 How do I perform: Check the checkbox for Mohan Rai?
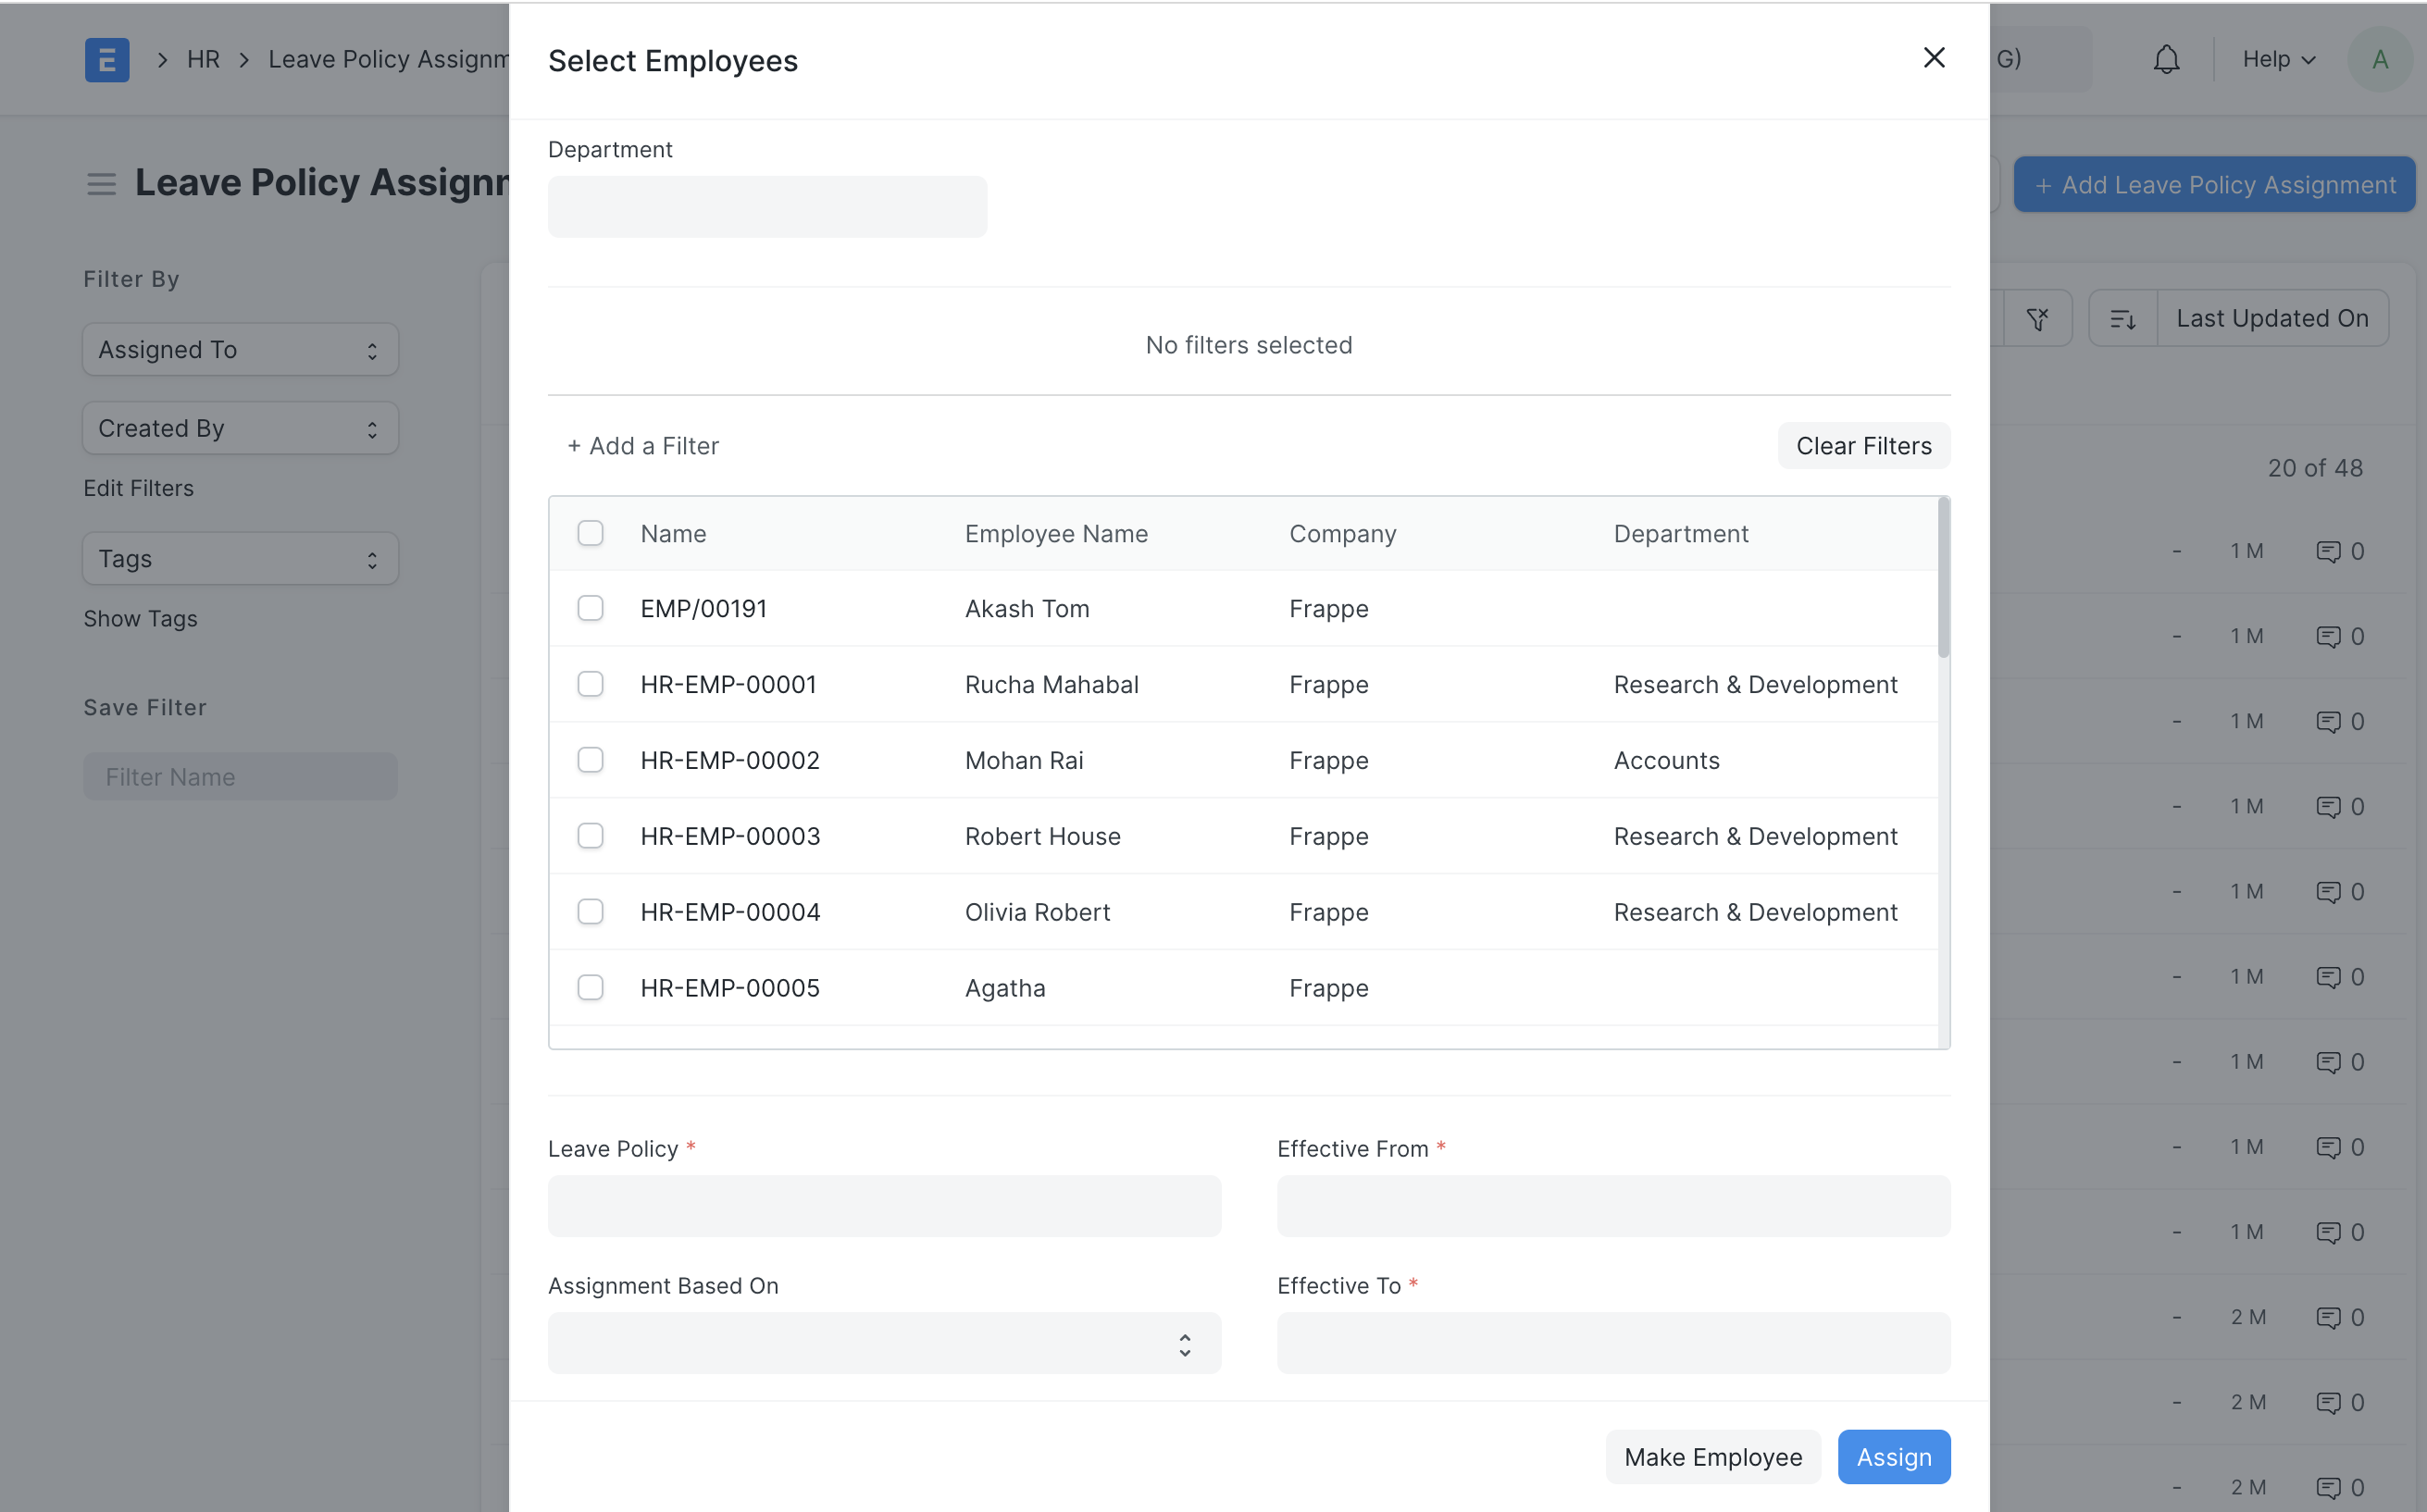pyautogui.click(x=590, y=760)
